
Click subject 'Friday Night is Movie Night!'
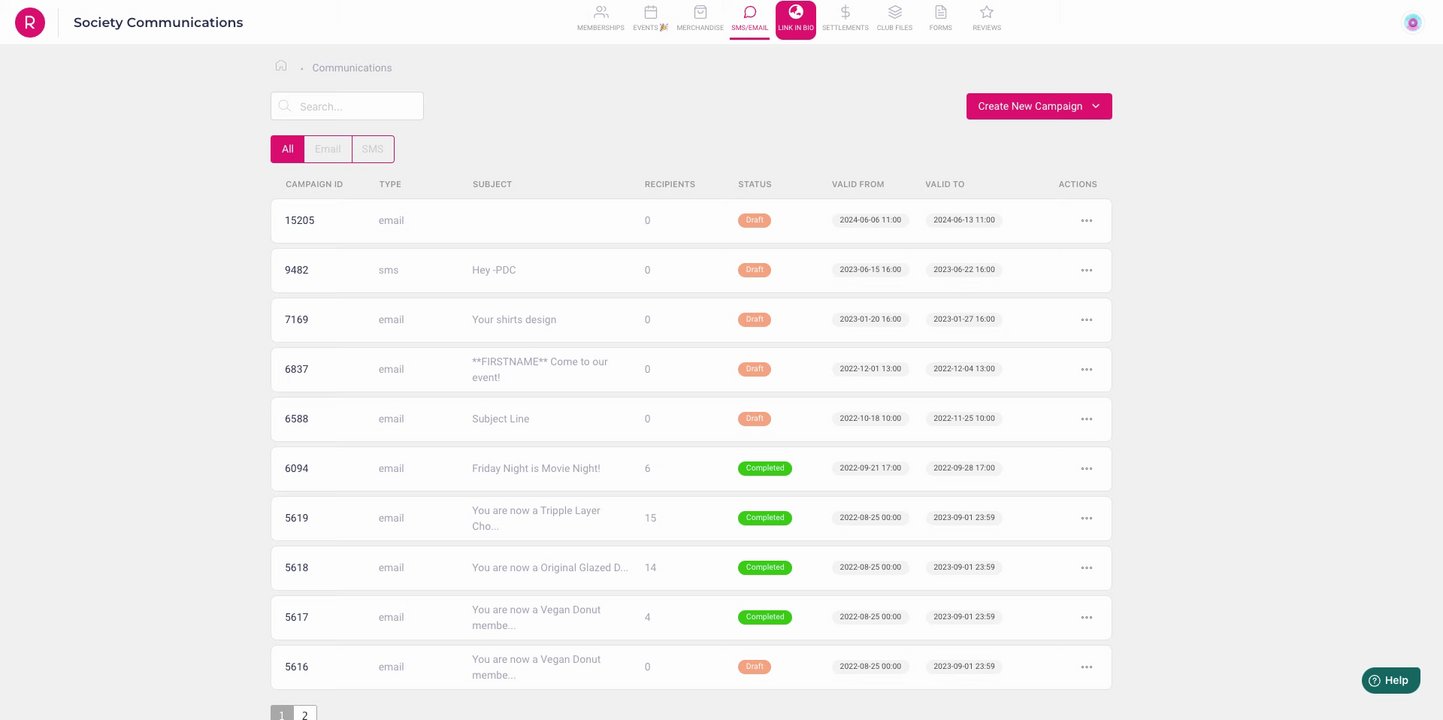click(536, 469)
